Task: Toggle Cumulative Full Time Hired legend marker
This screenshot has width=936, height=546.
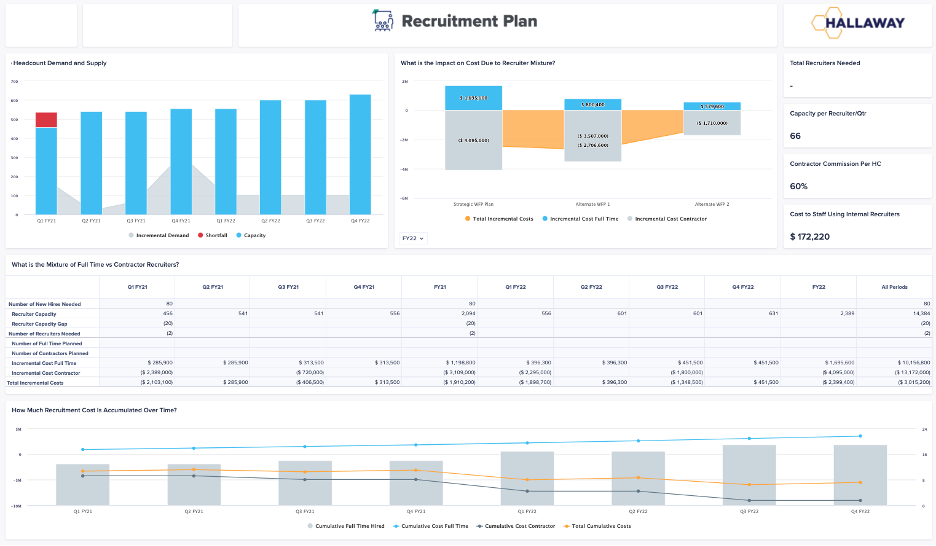Action: [x=311, y=526]
